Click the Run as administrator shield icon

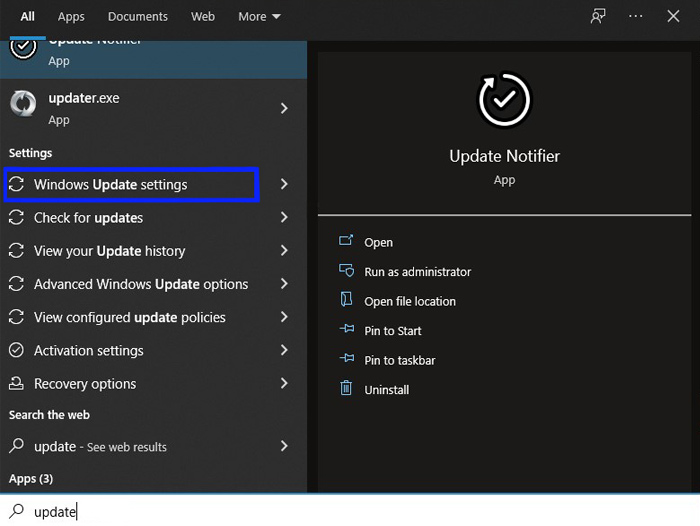[346, 271]
